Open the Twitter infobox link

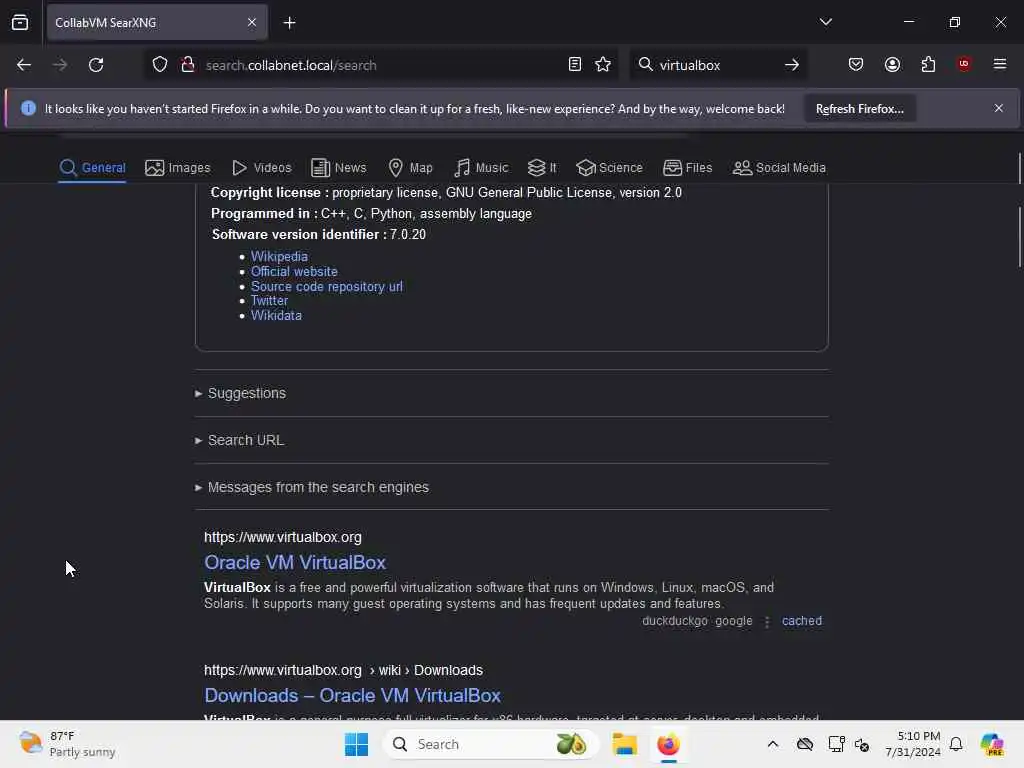269,301
